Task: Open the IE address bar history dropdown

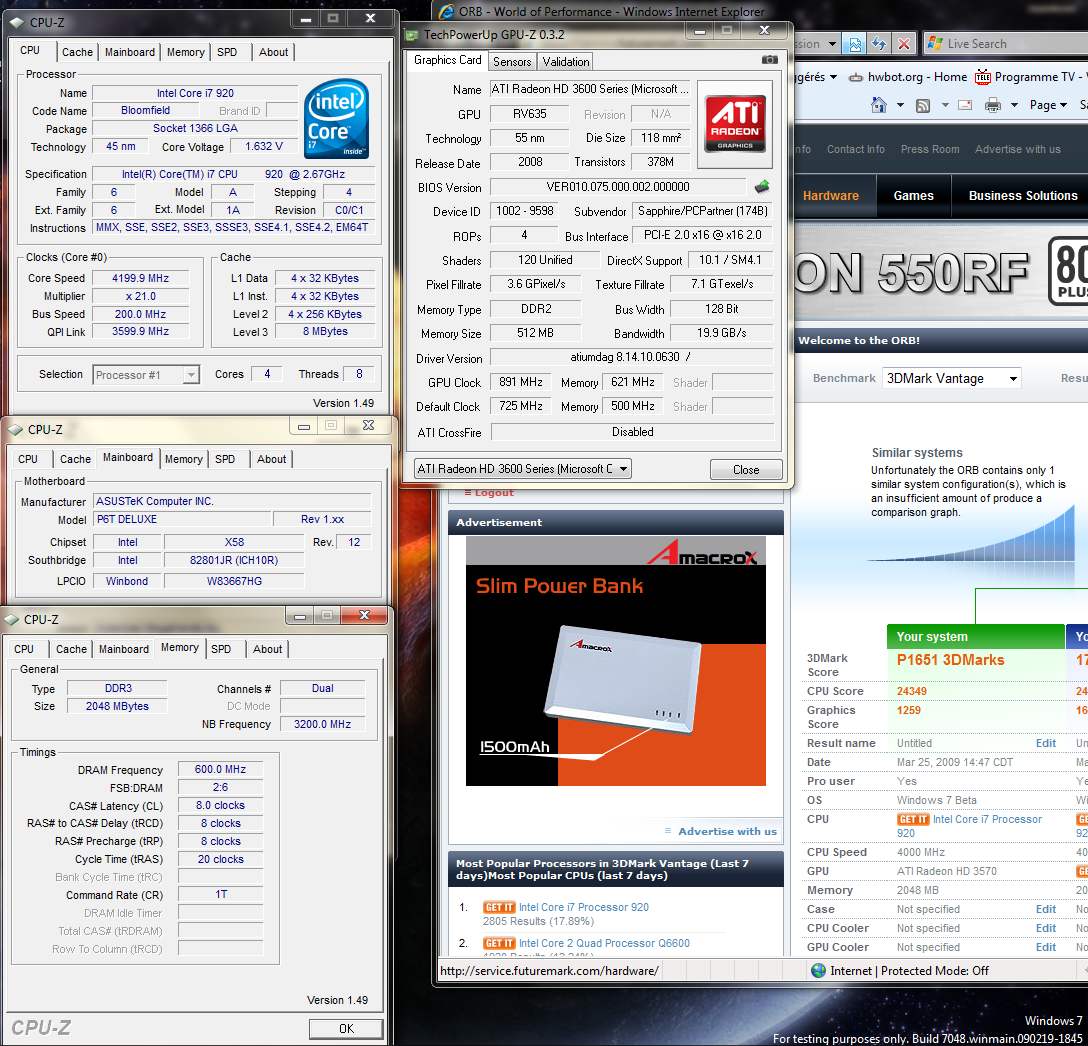Action: [x=832, y=44]
